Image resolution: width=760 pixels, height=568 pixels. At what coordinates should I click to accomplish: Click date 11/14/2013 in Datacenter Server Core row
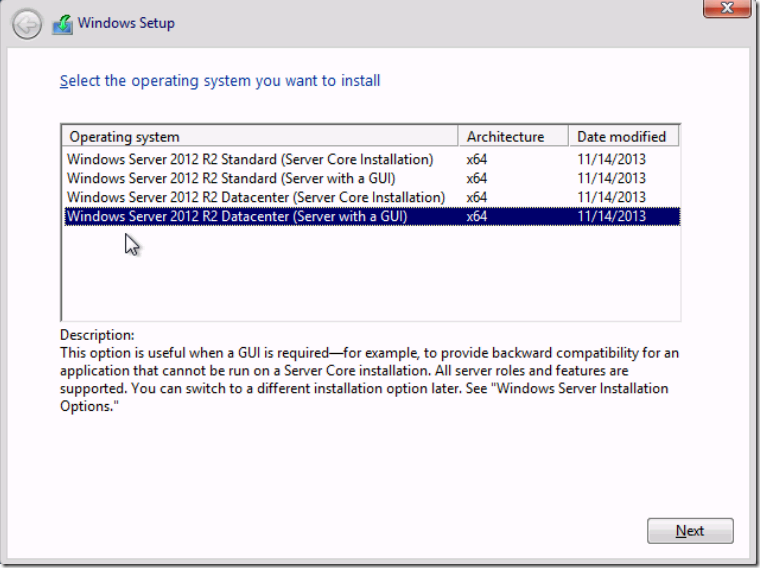(611, 197)
